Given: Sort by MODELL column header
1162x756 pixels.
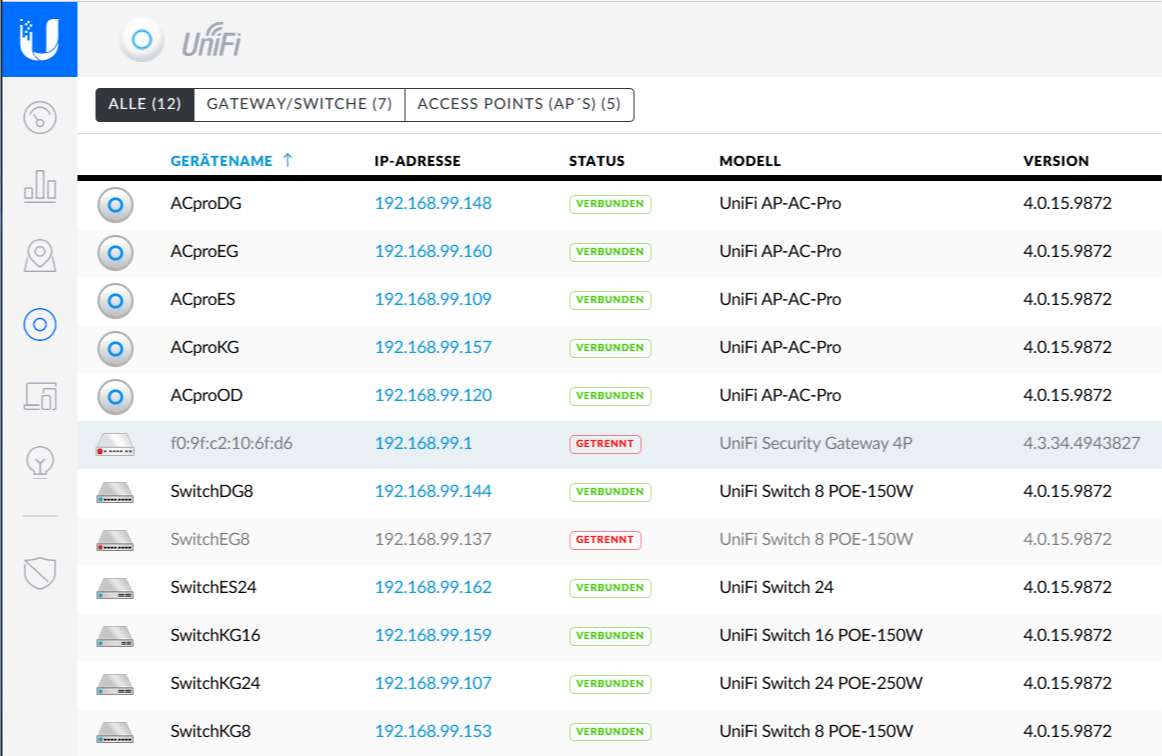Looking at the screenshot, I should pyautogui.click(x=750, y=161).
